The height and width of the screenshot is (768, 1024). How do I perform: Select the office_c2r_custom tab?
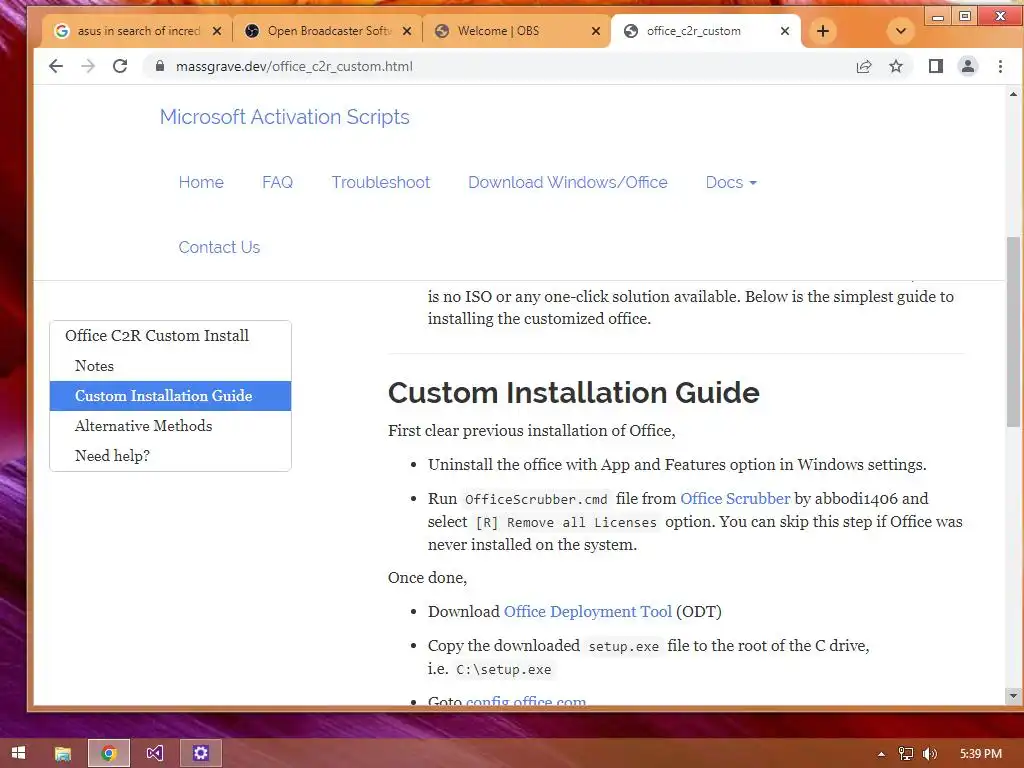[705, 31]
